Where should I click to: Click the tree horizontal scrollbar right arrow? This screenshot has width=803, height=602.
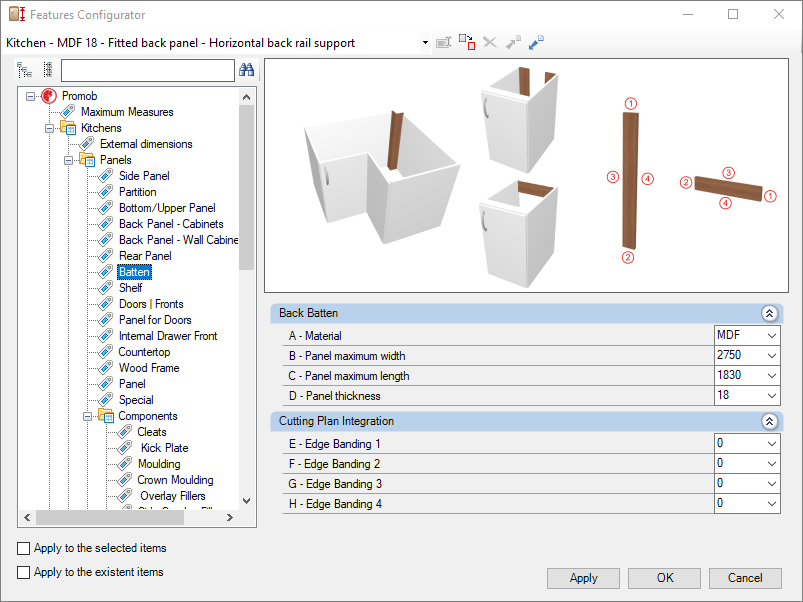[230, 518]
